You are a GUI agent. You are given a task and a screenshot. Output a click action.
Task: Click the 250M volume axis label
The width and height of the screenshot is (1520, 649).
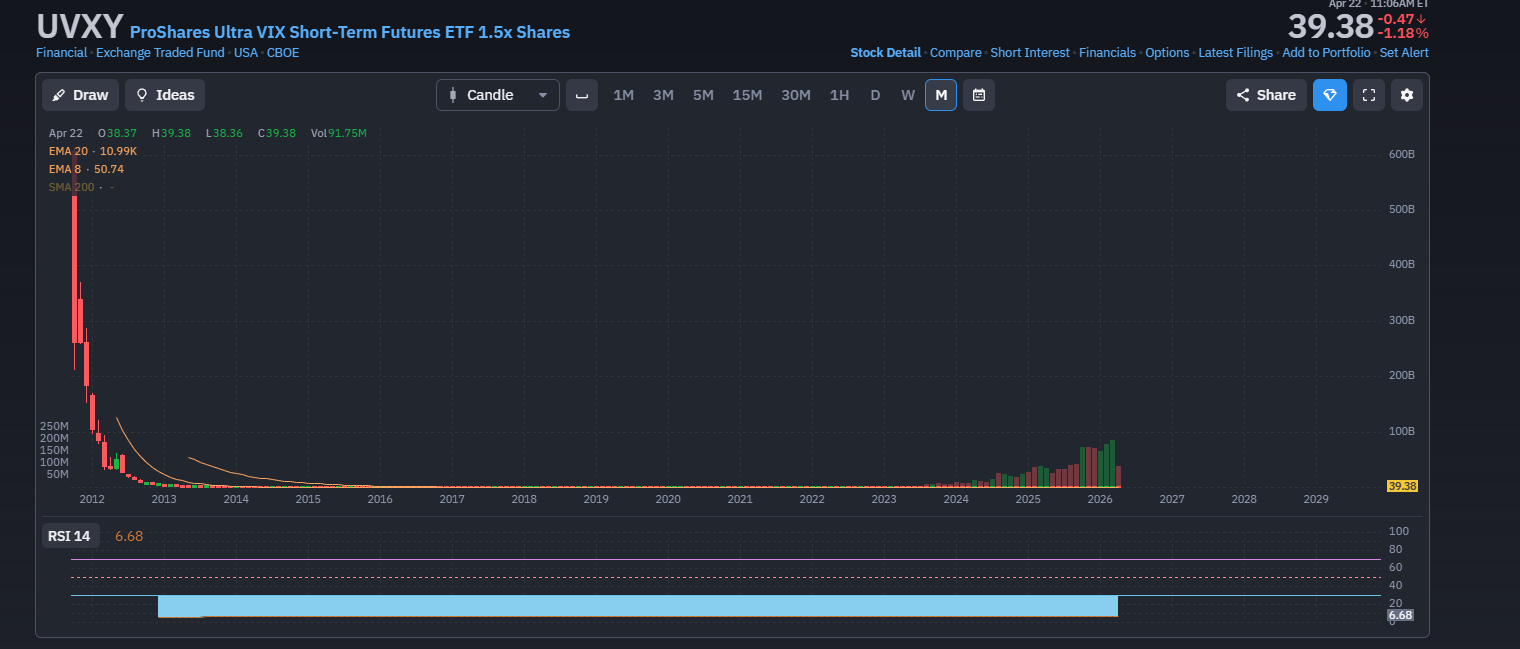point(54,426)
